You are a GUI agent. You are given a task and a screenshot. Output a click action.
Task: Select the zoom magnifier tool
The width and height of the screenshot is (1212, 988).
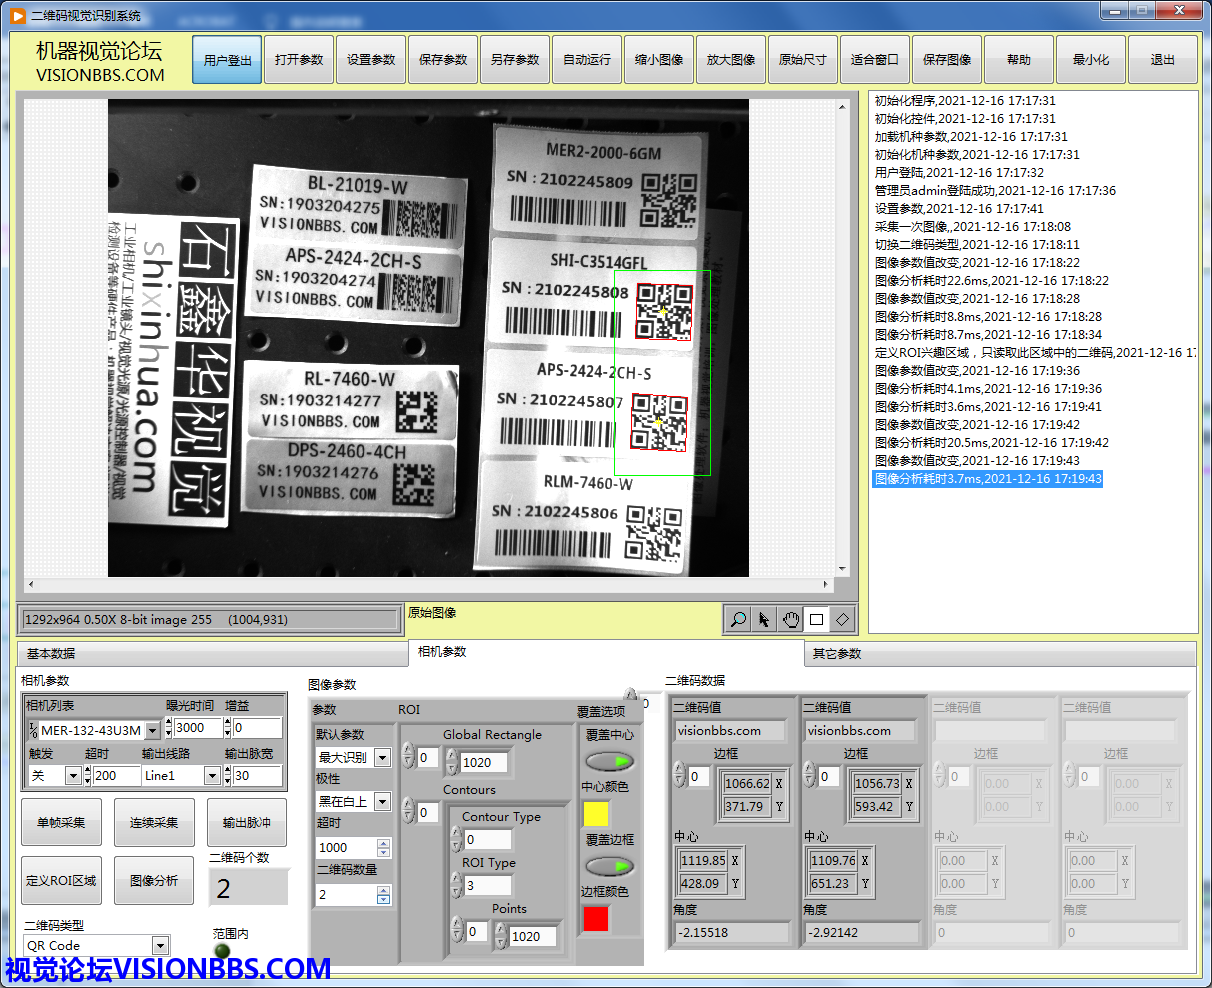[x=738, y=619]
